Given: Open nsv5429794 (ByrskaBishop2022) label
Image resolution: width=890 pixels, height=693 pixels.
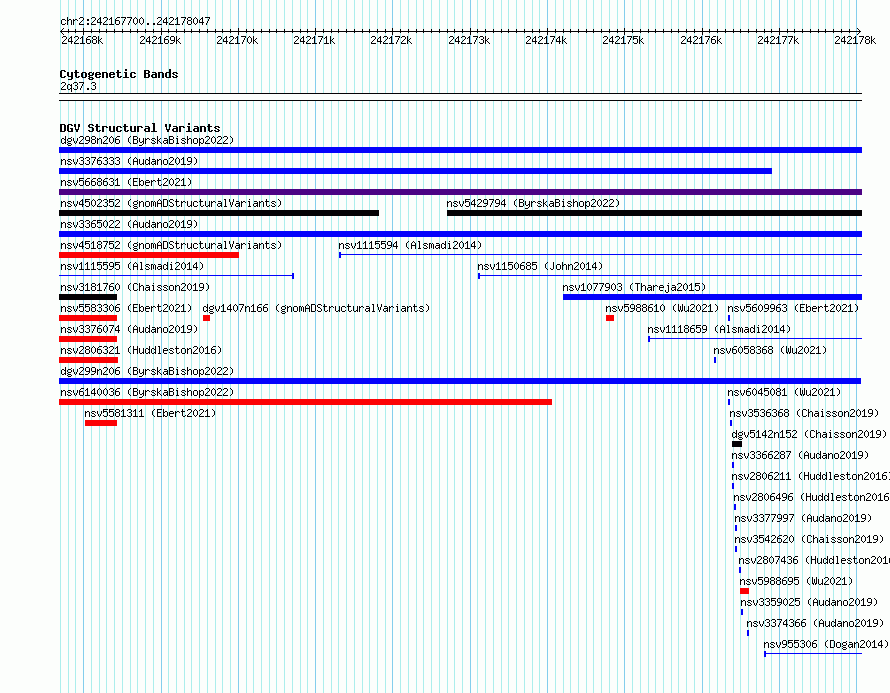Looking at the screenshot, I should click(x=533, y=203).
